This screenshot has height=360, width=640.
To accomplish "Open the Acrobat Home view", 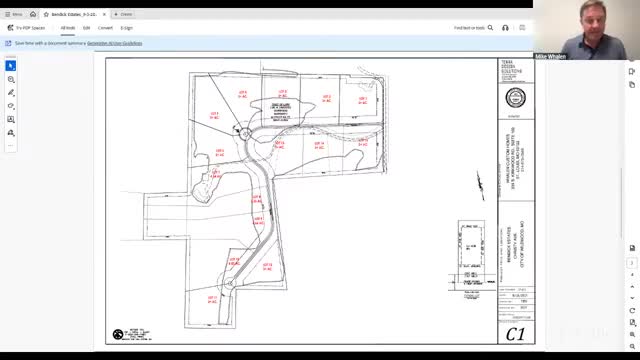I will (33, 14).
